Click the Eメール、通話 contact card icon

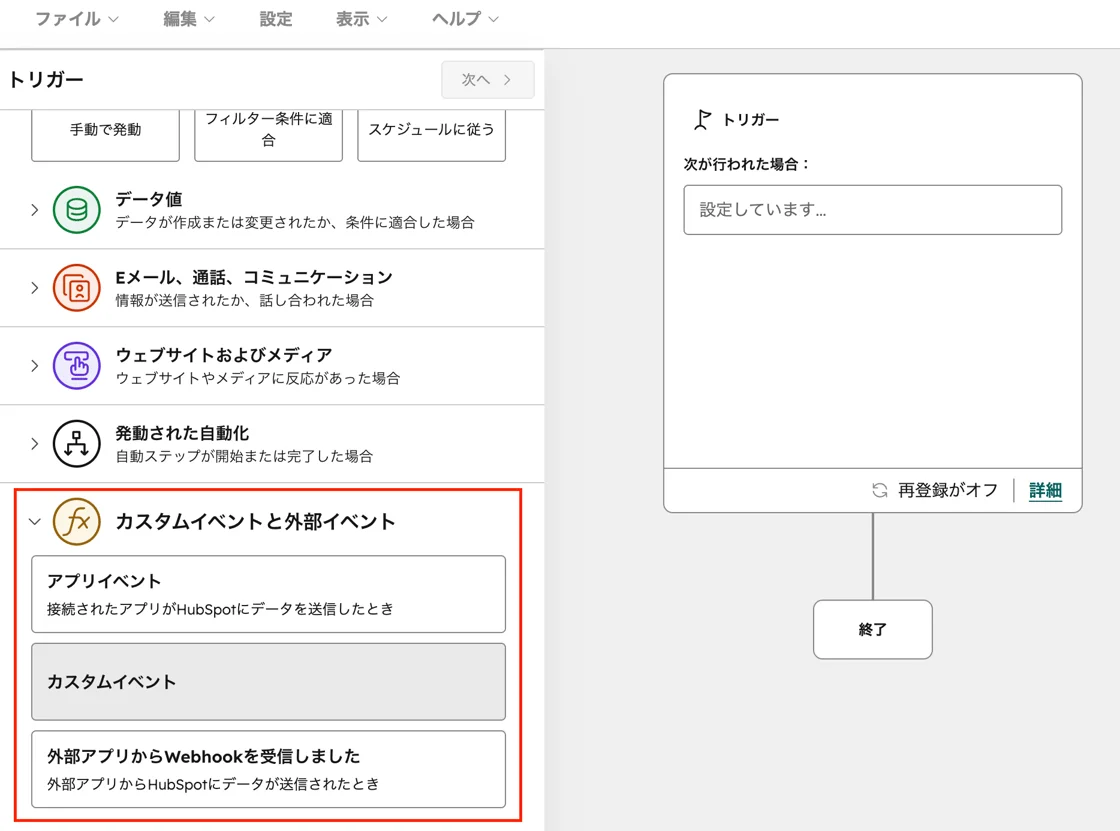(76, 287)
